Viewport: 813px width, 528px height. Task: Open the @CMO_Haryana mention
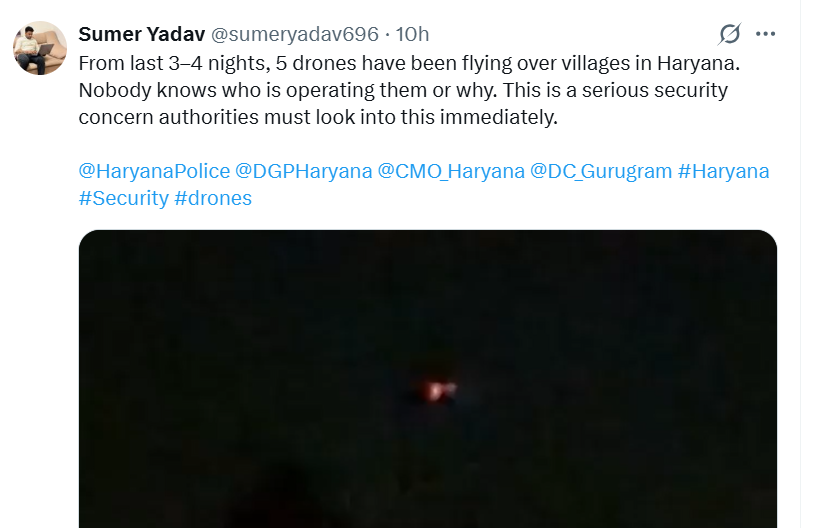click(451, 171)
